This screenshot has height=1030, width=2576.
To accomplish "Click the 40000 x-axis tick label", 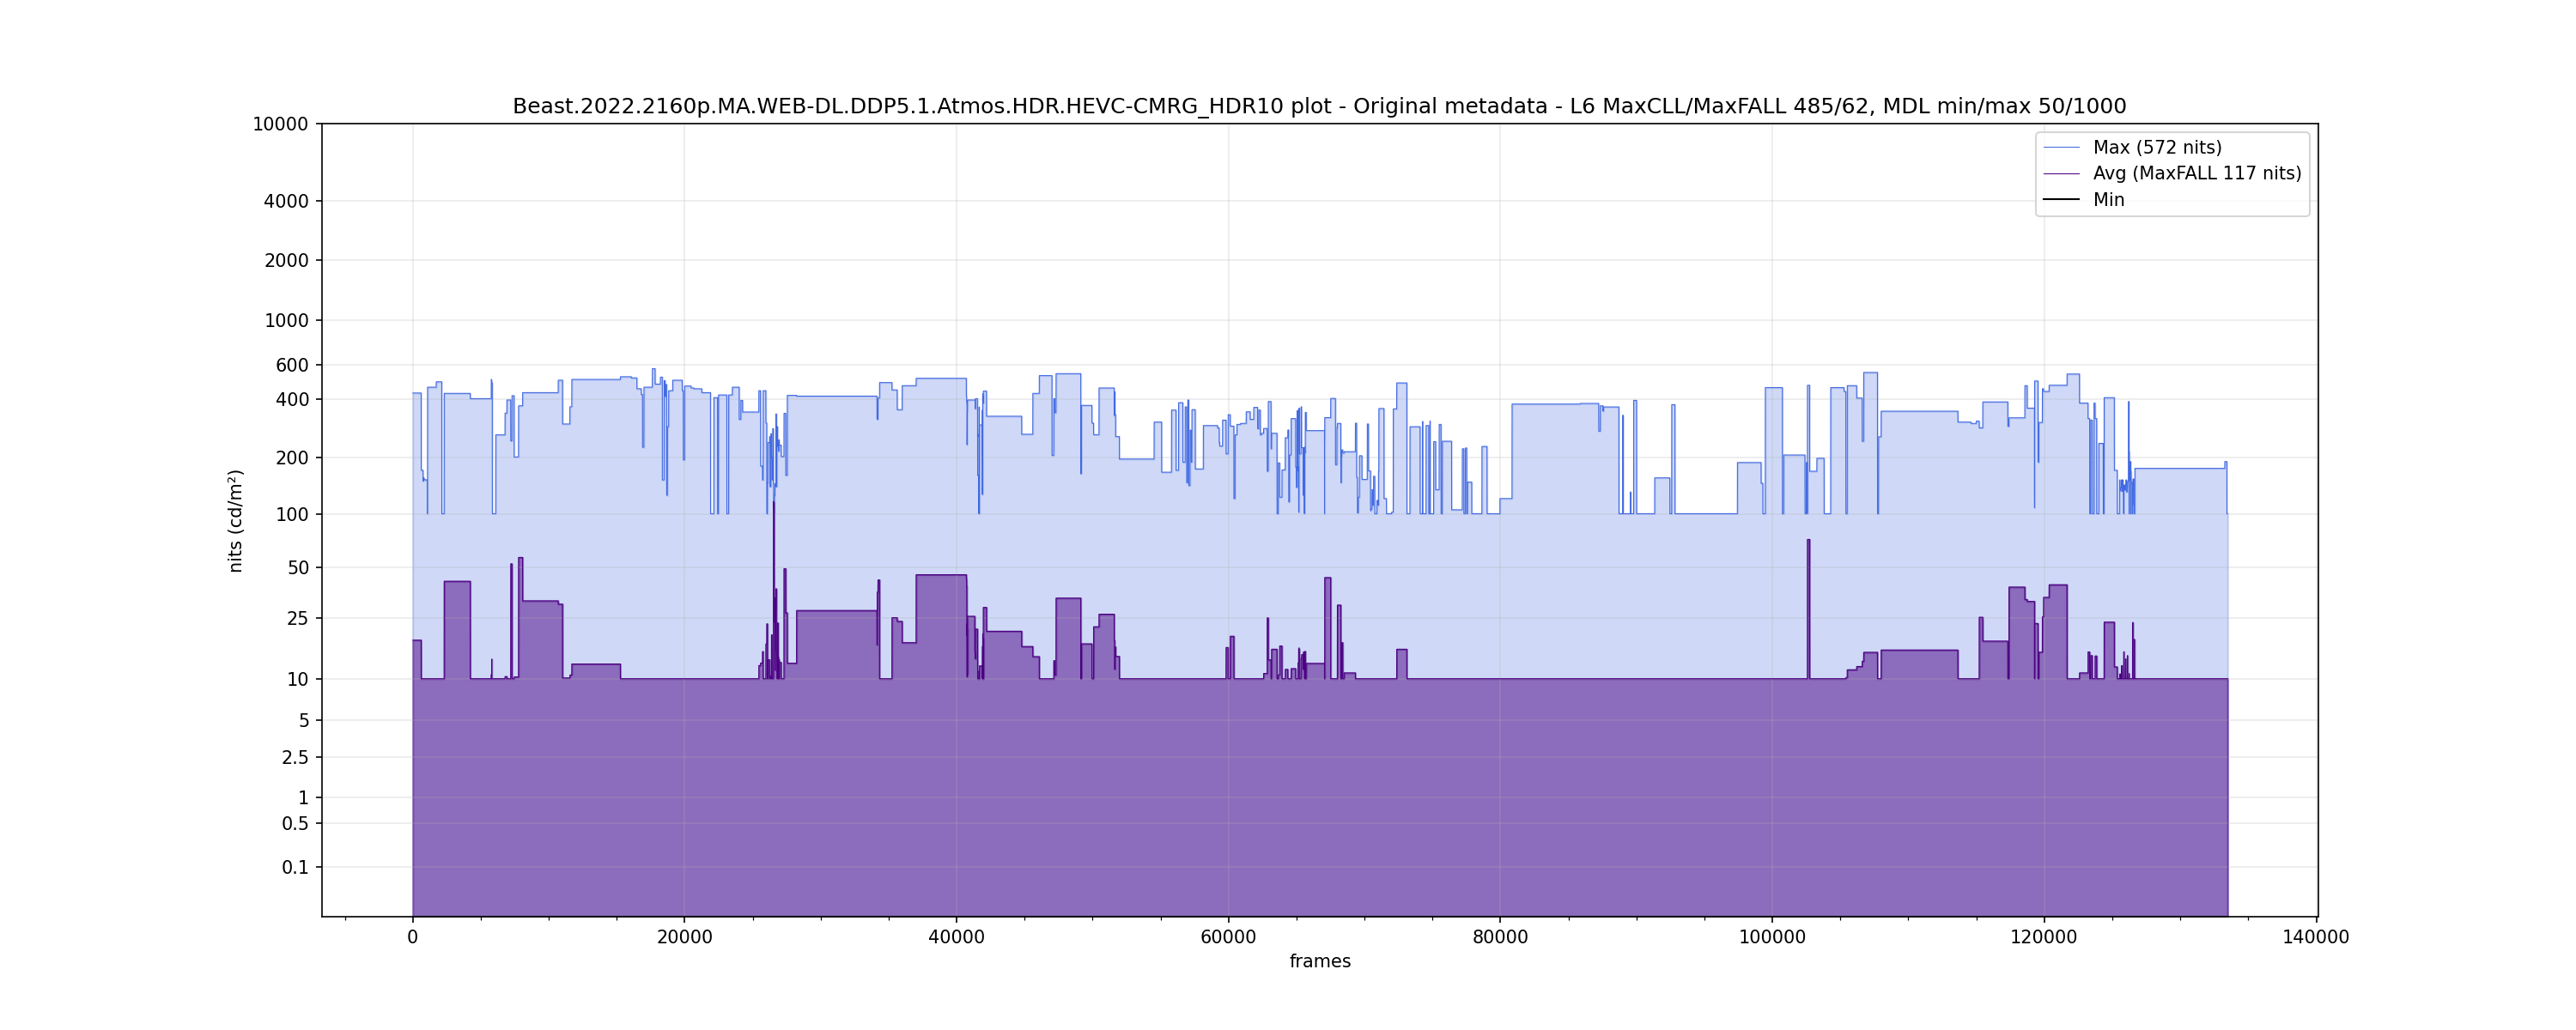I will pyautogui.click(x=956, y=937).
